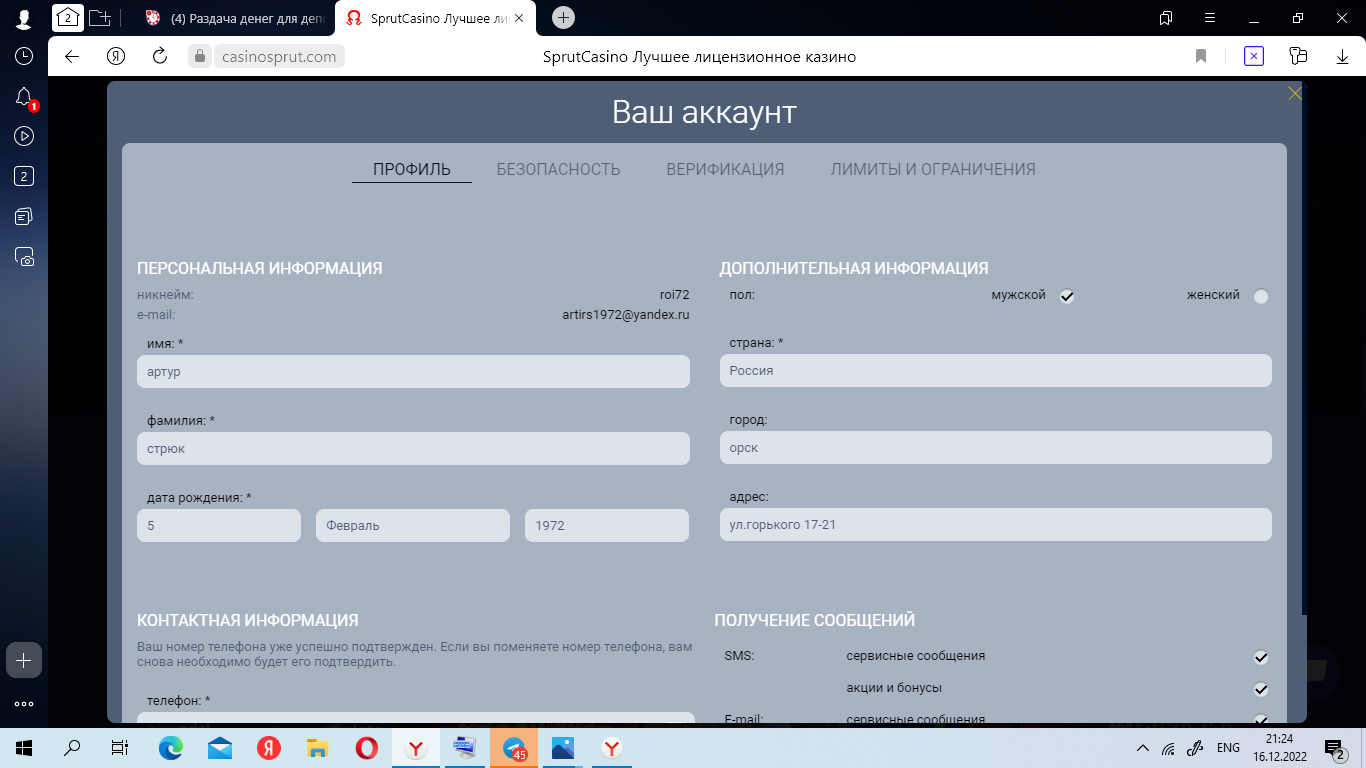This screenshot has width=1366, height=768.
Task: Switch to the БЕЗОПАСНОСТЬ tab
Action: [558, 169]
